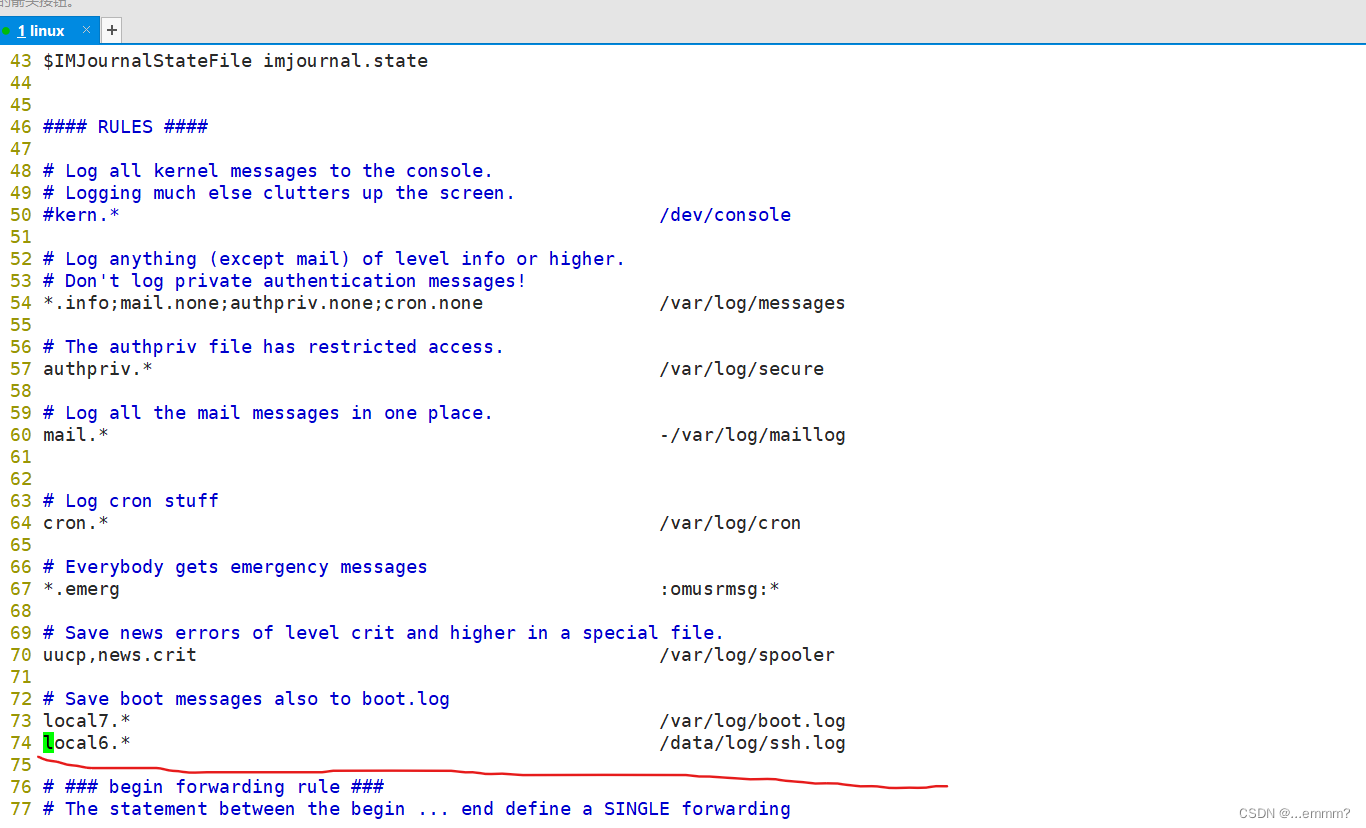Click the text "$IMJournalStateFile imjournal.state"
The width and height of the screenshot is (1366, 828).
pyautogui.click(x=235, y=61)
